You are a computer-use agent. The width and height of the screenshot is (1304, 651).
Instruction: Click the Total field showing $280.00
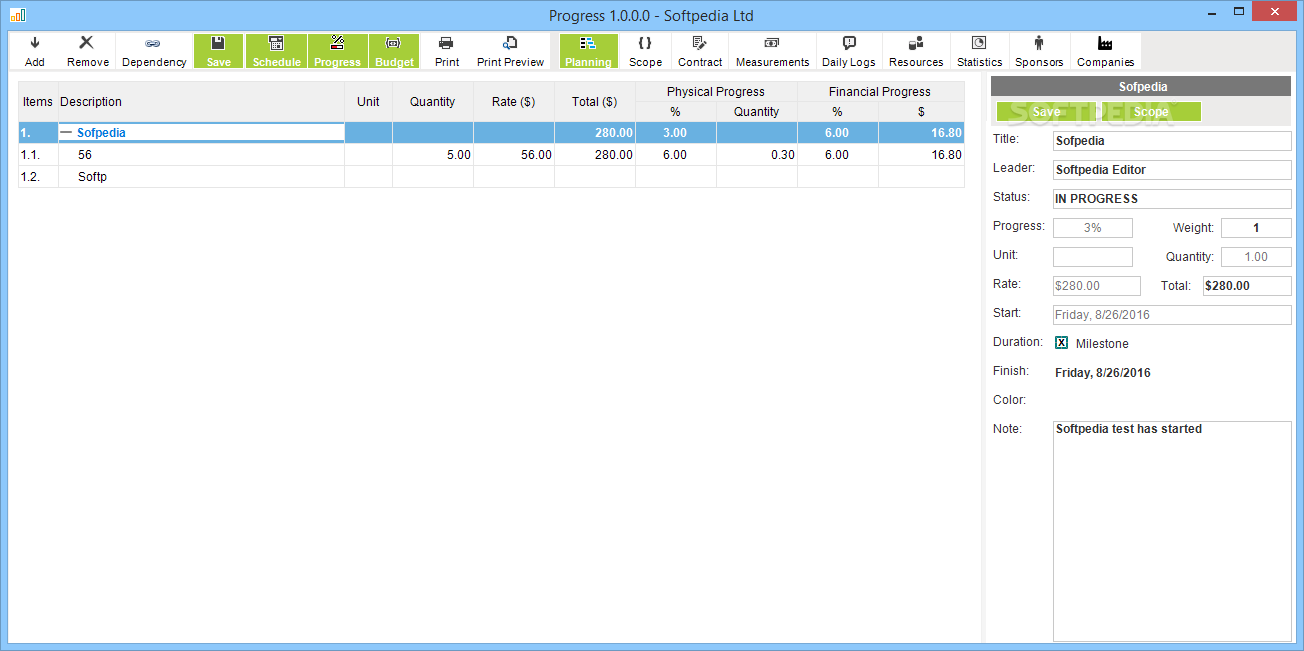pos(1247,286)
